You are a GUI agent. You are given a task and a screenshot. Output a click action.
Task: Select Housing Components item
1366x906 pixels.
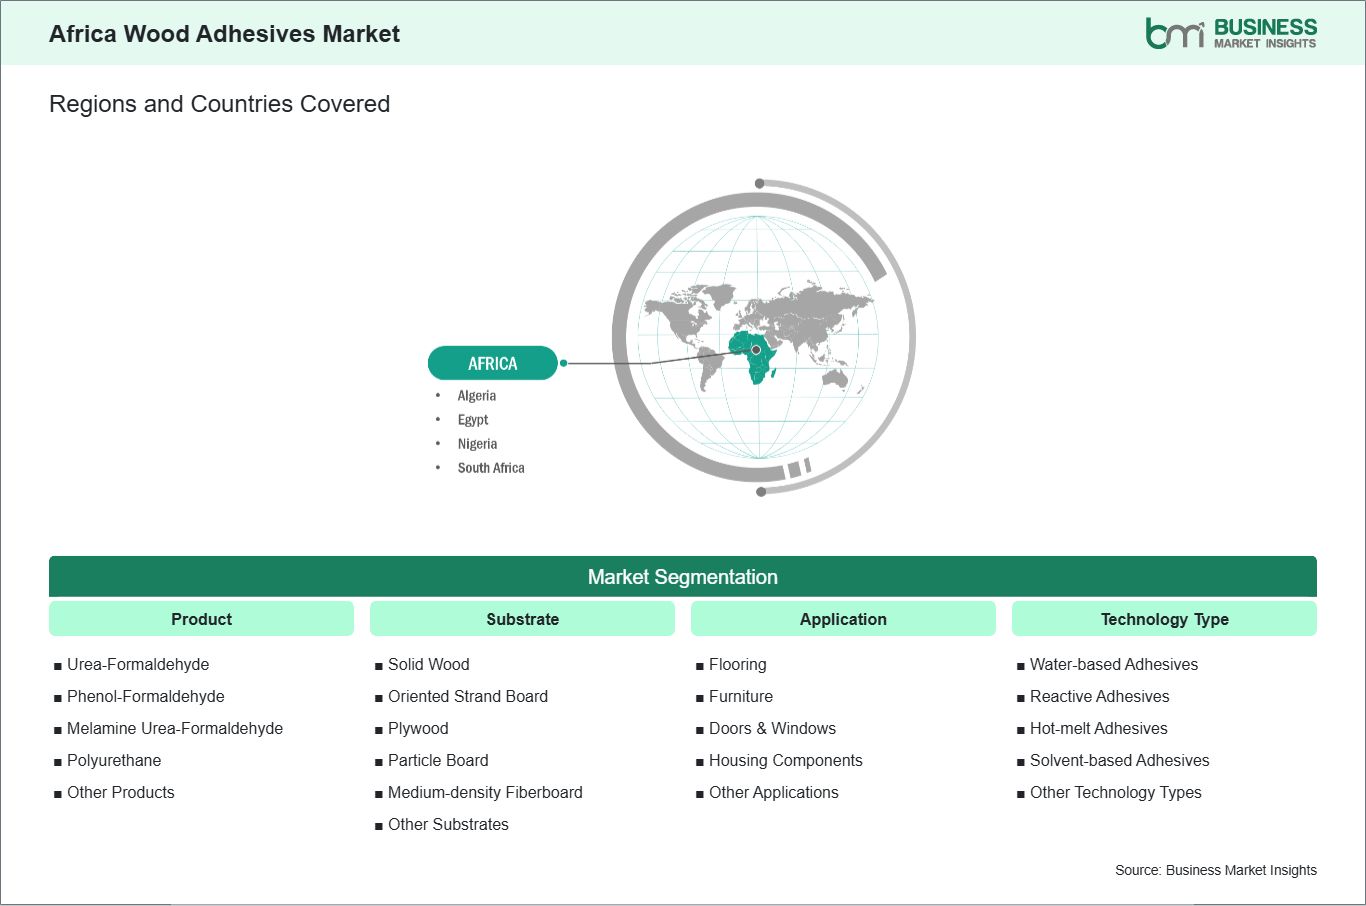click(785, 760)
